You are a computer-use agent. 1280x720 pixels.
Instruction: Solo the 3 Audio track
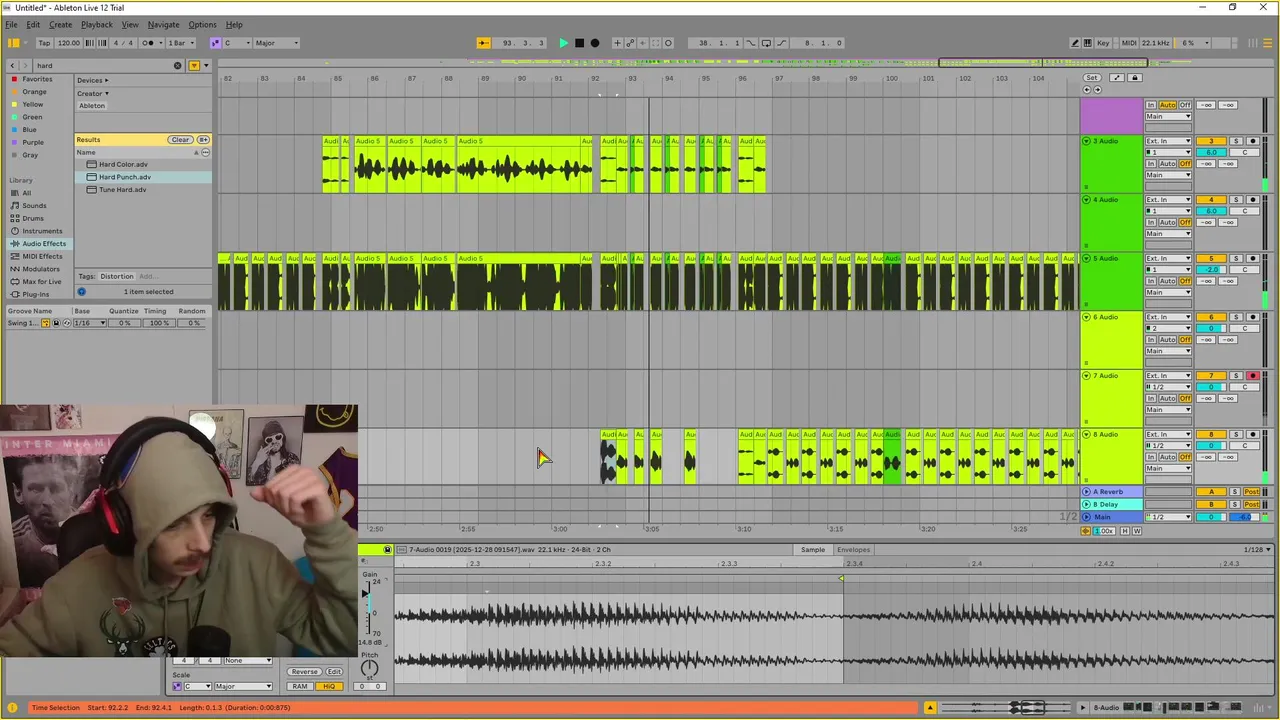click(x=1235, y=141)
